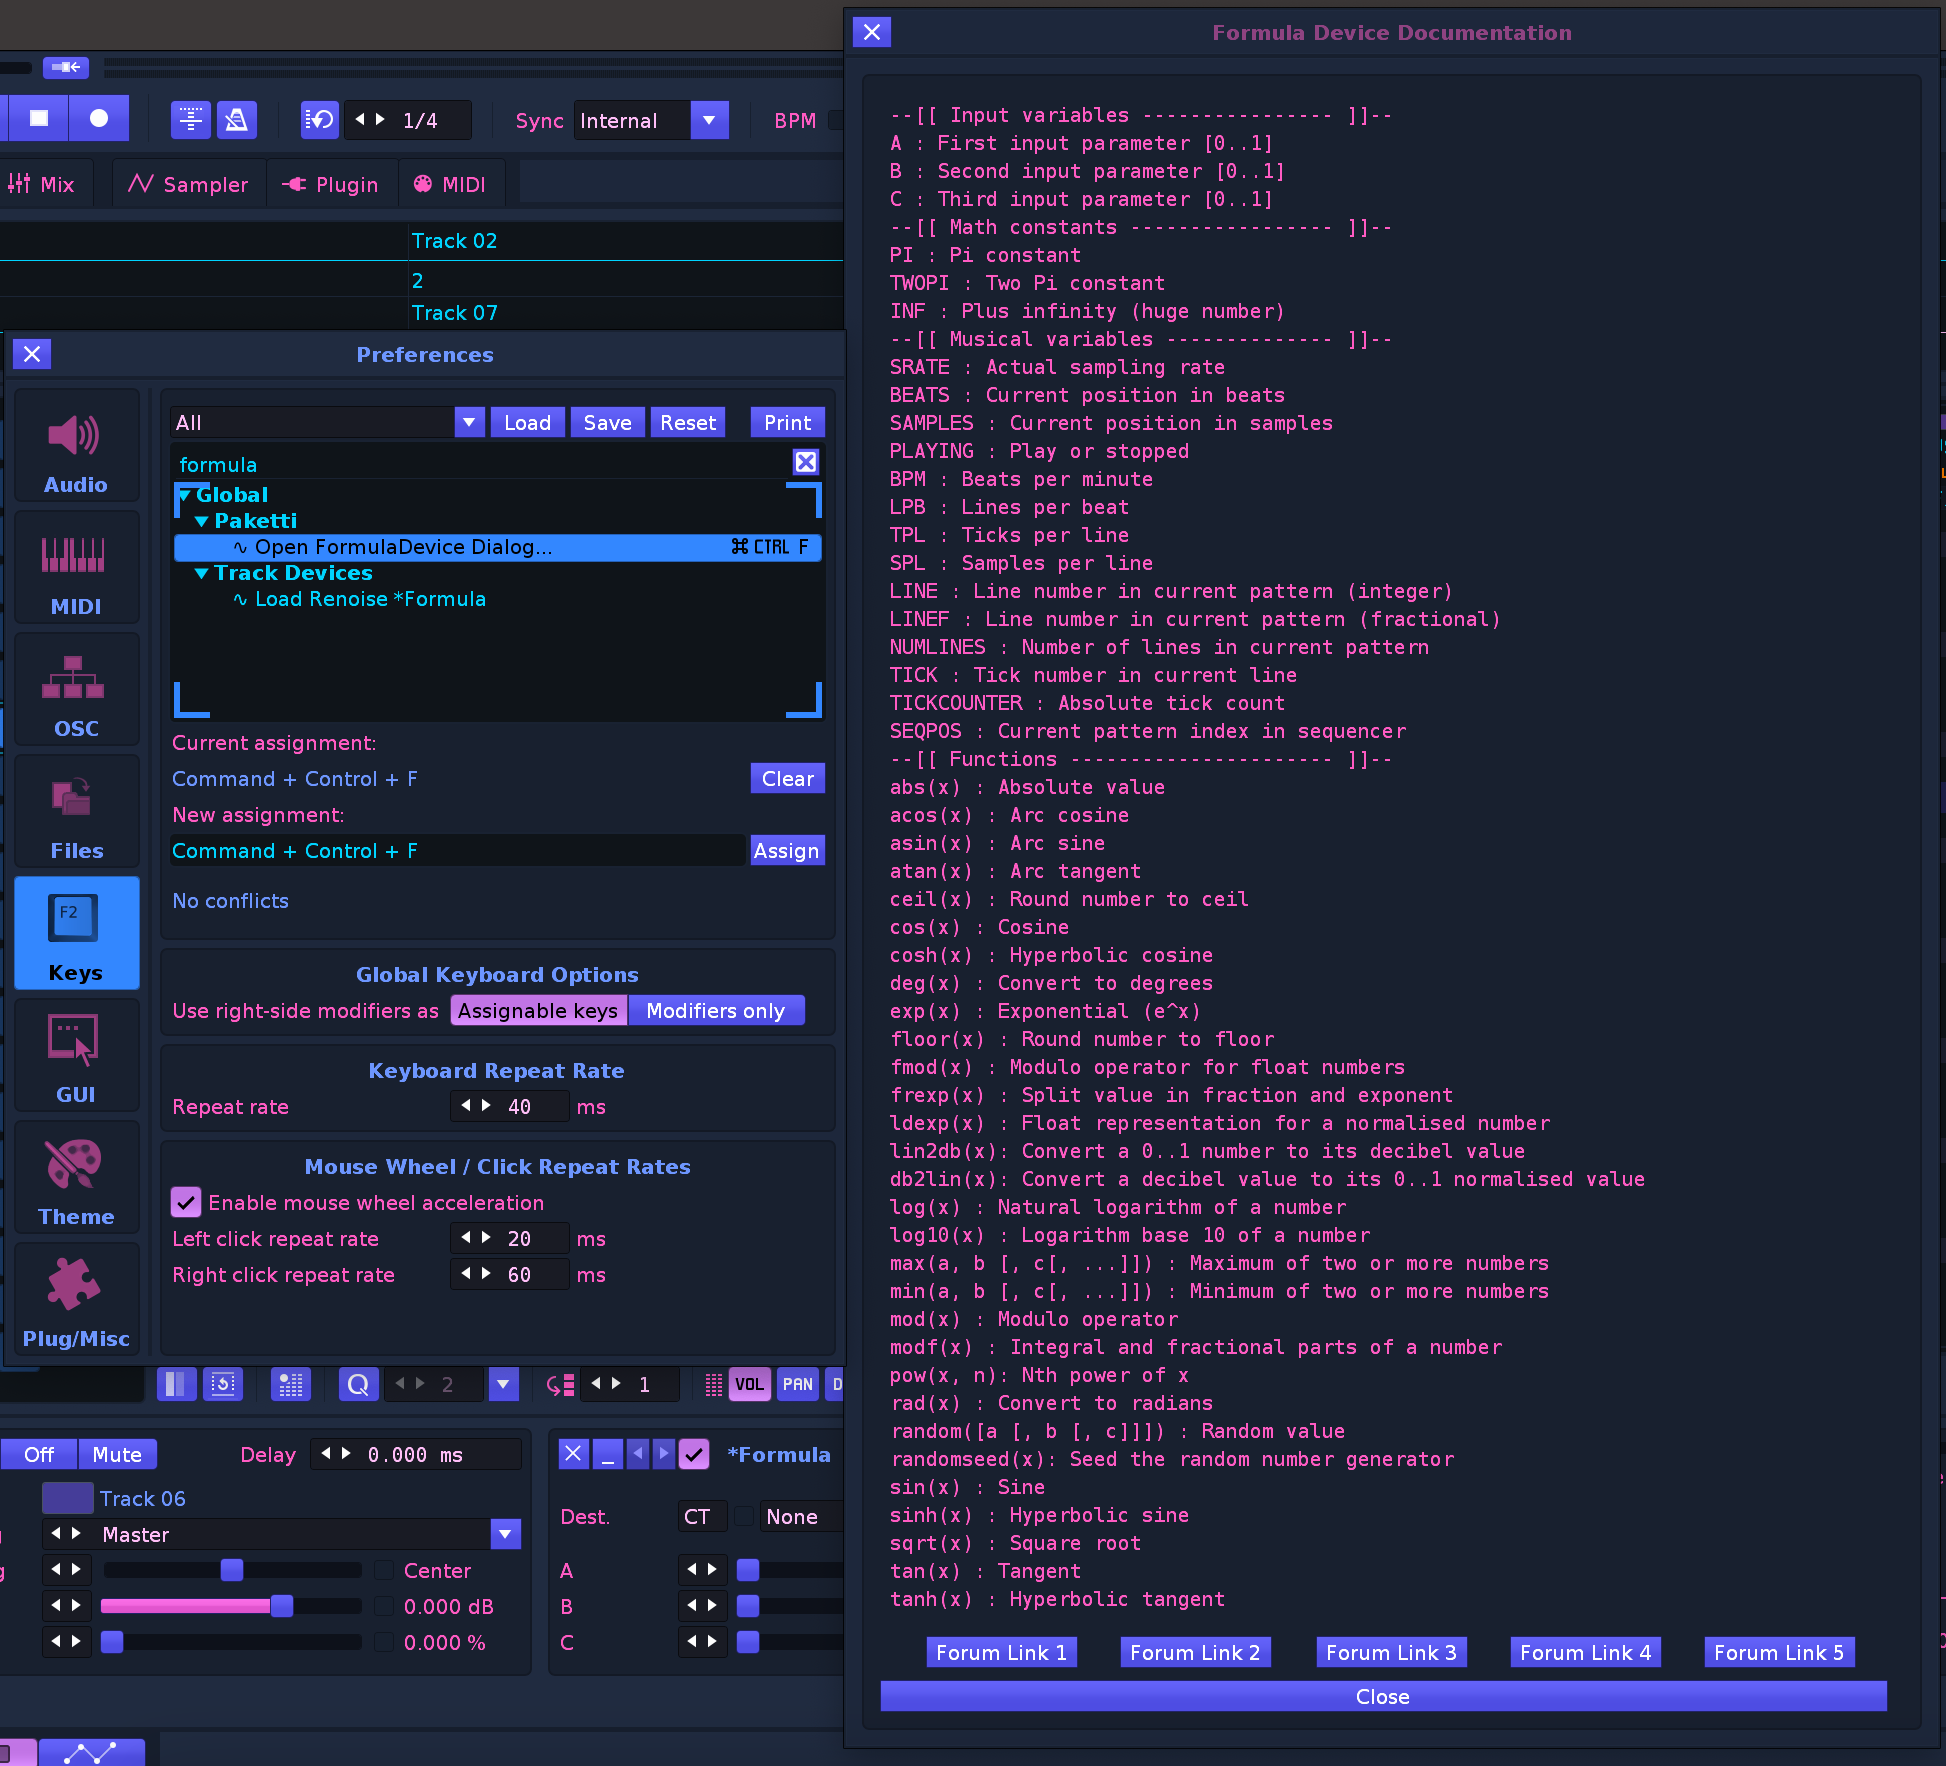This screenshot has height=1766, width=1946.
Task: Clear the formula search field
Action: [805, 462]
